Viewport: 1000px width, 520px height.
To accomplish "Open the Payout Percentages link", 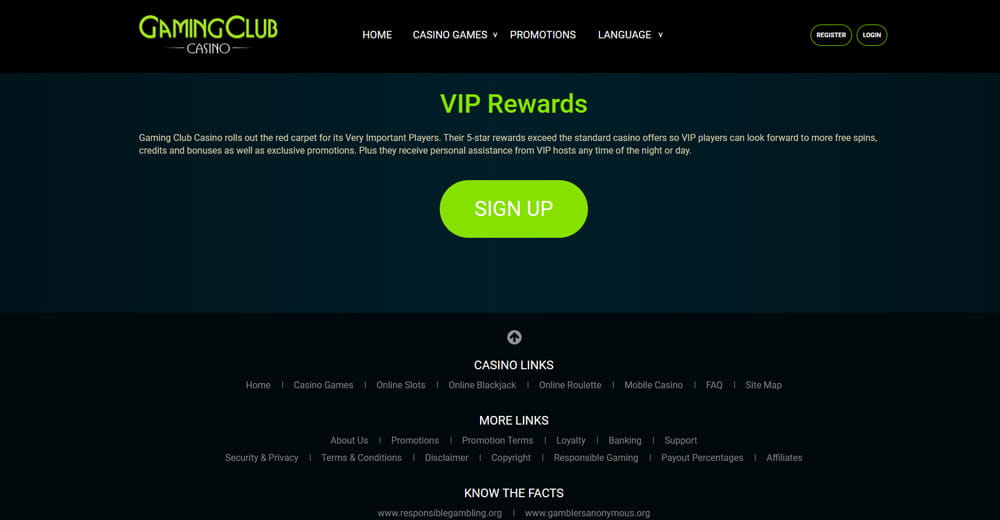I will coord(702,457).
